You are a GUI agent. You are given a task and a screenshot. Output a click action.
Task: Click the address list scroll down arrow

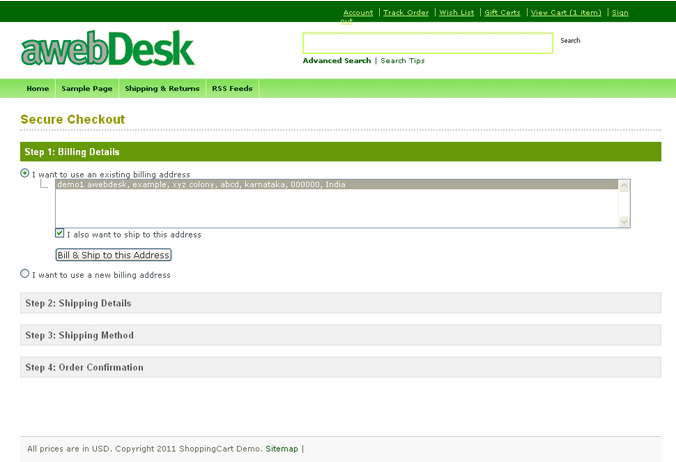point(624,222)
